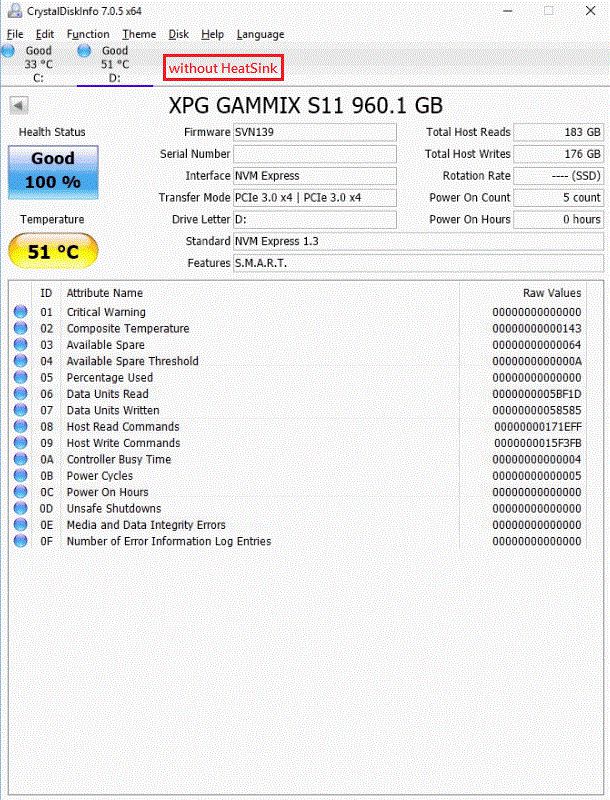Viewport: 610px width, 800px height.
Task: Open the Disk menu
Action: tap(179, 34)
